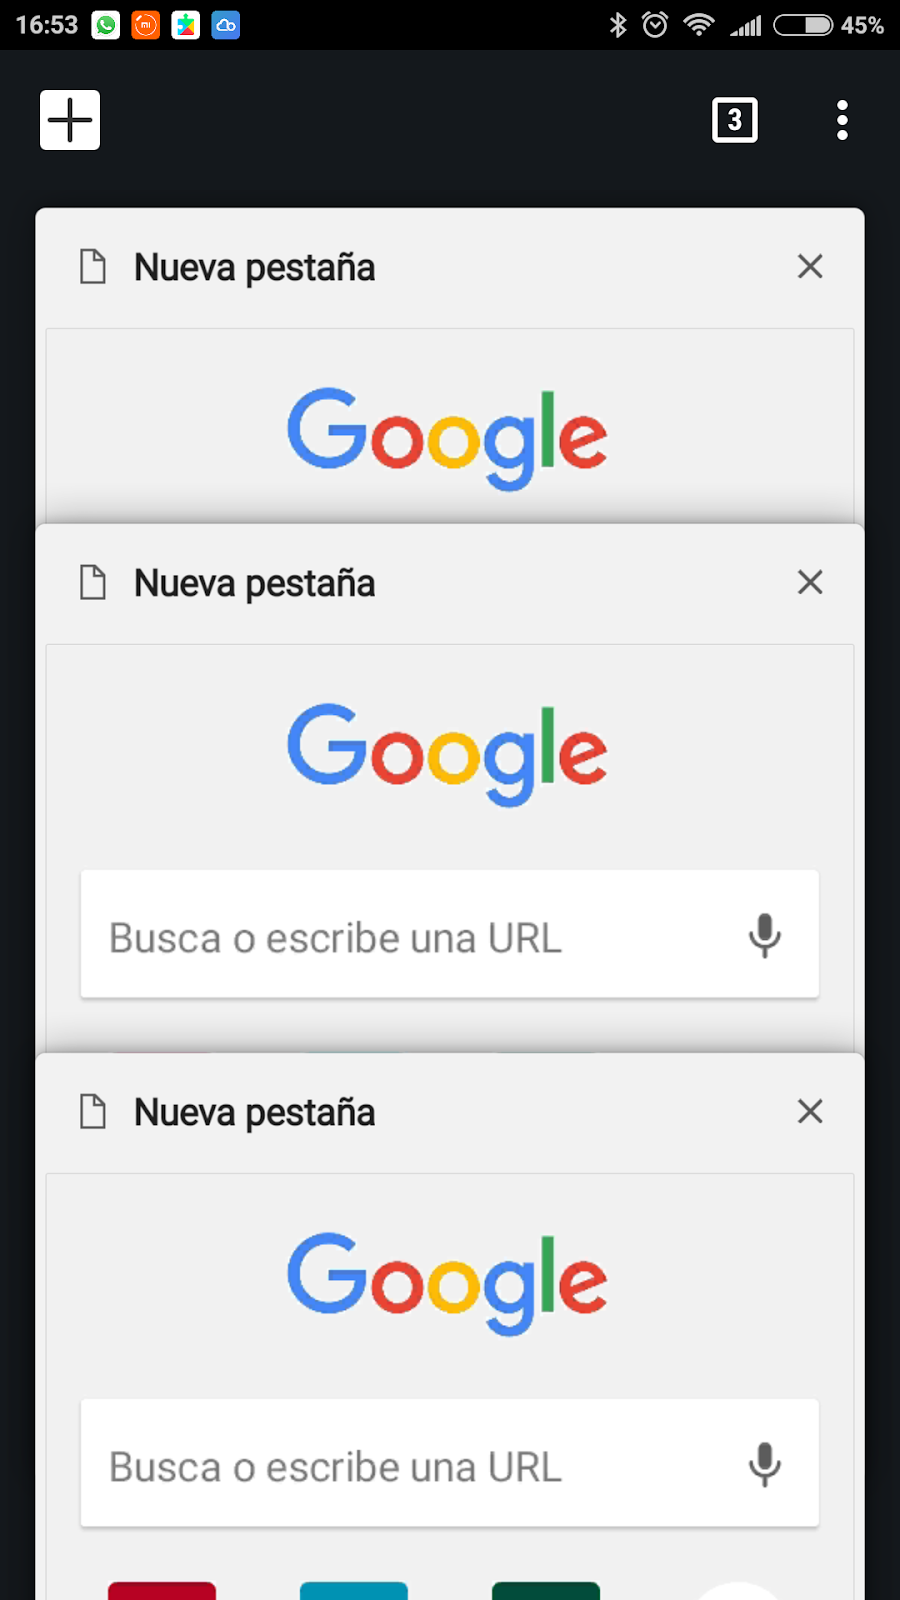Select the third Nueva pestaña tab title
The height and width of the screenshot is (1600, 900).
[254, 1112]
